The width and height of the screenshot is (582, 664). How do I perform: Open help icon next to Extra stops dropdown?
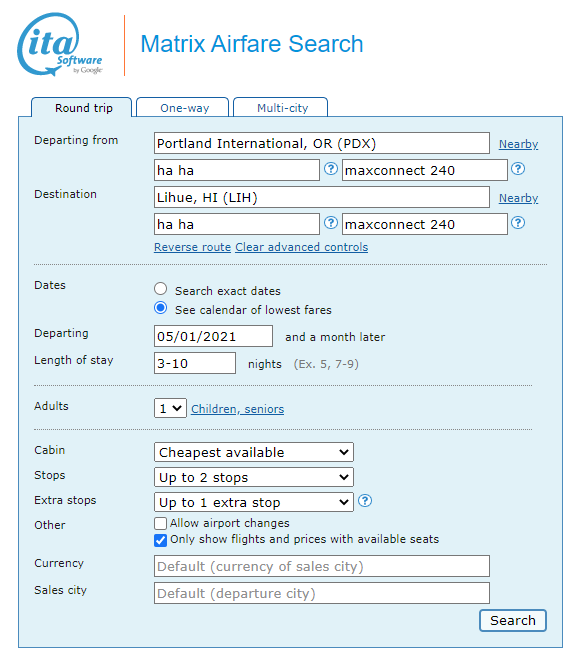[x=365, y=501]
